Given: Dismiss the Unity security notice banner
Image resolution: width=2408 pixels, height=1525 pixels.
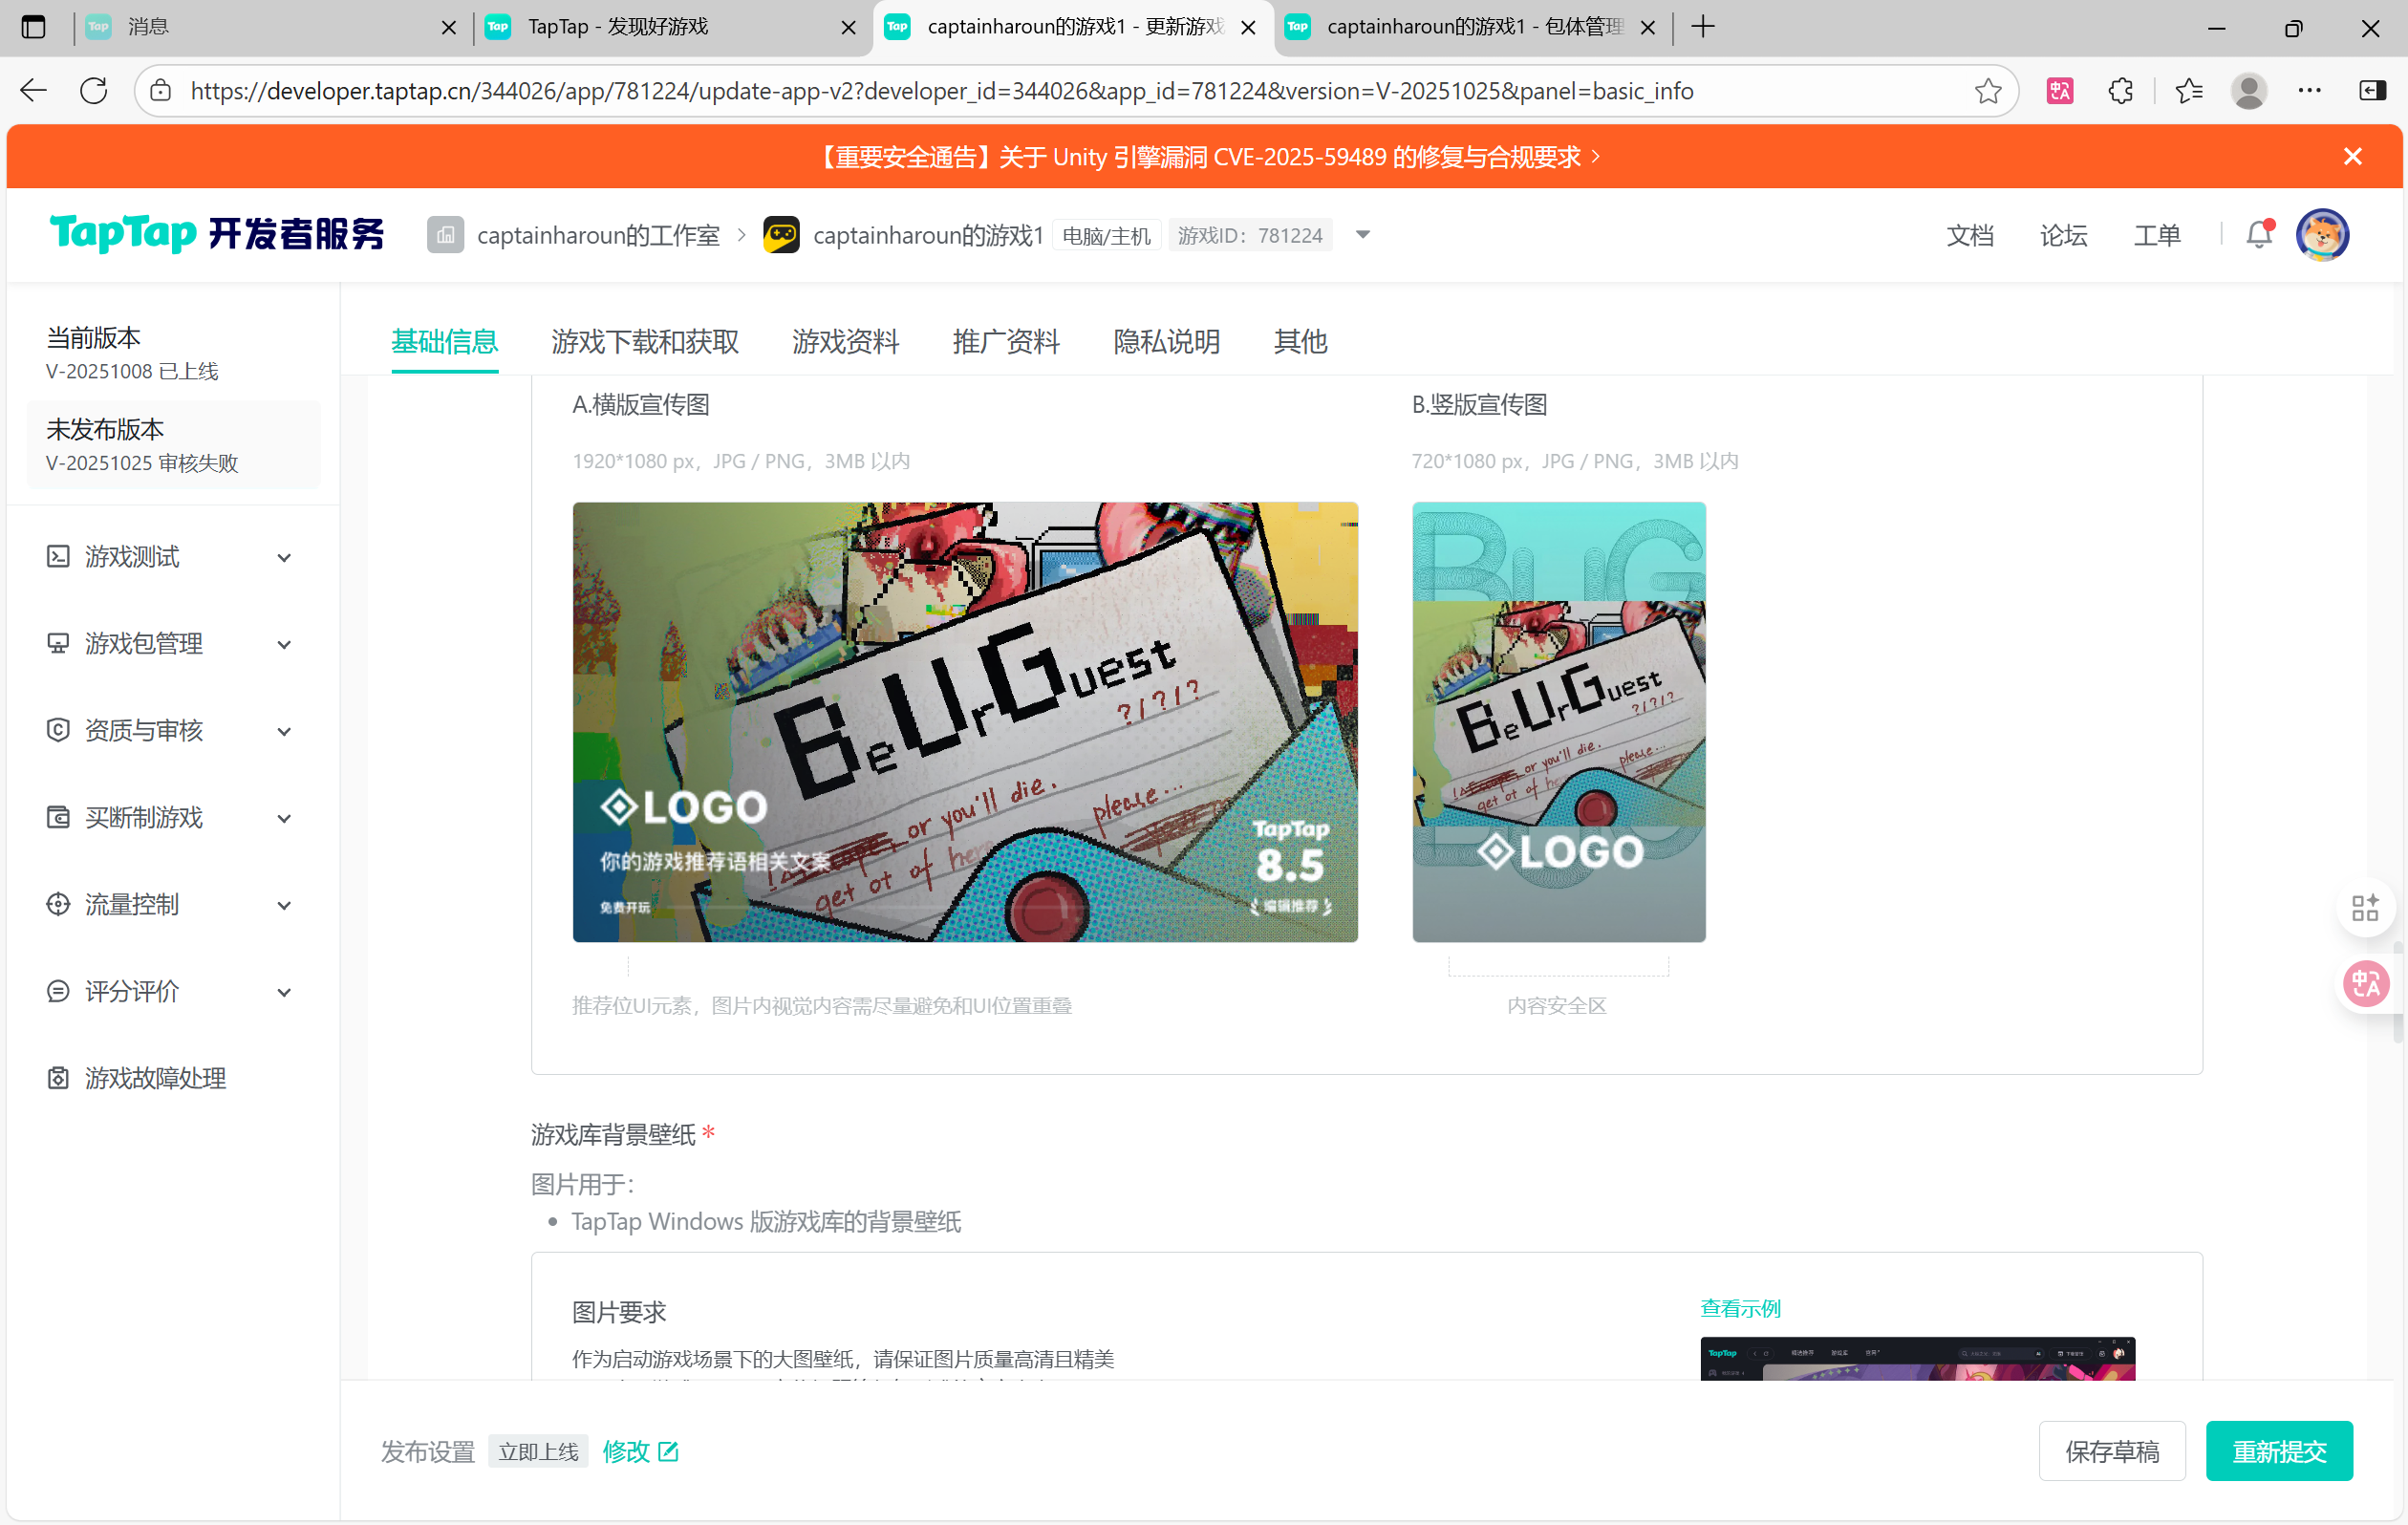Looking at the screenshot, I should (x=2352, y=156).
